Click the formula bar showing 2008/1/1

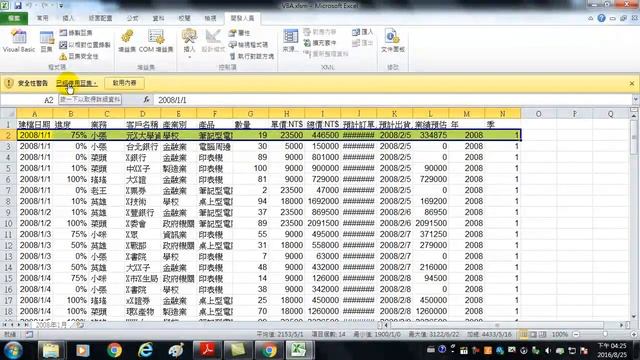coord(393,100)
